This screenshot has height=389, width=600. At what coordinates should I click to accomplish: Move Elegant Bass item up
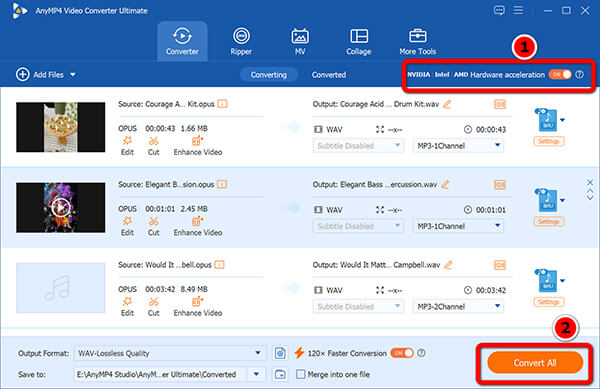tap(590, 190)
